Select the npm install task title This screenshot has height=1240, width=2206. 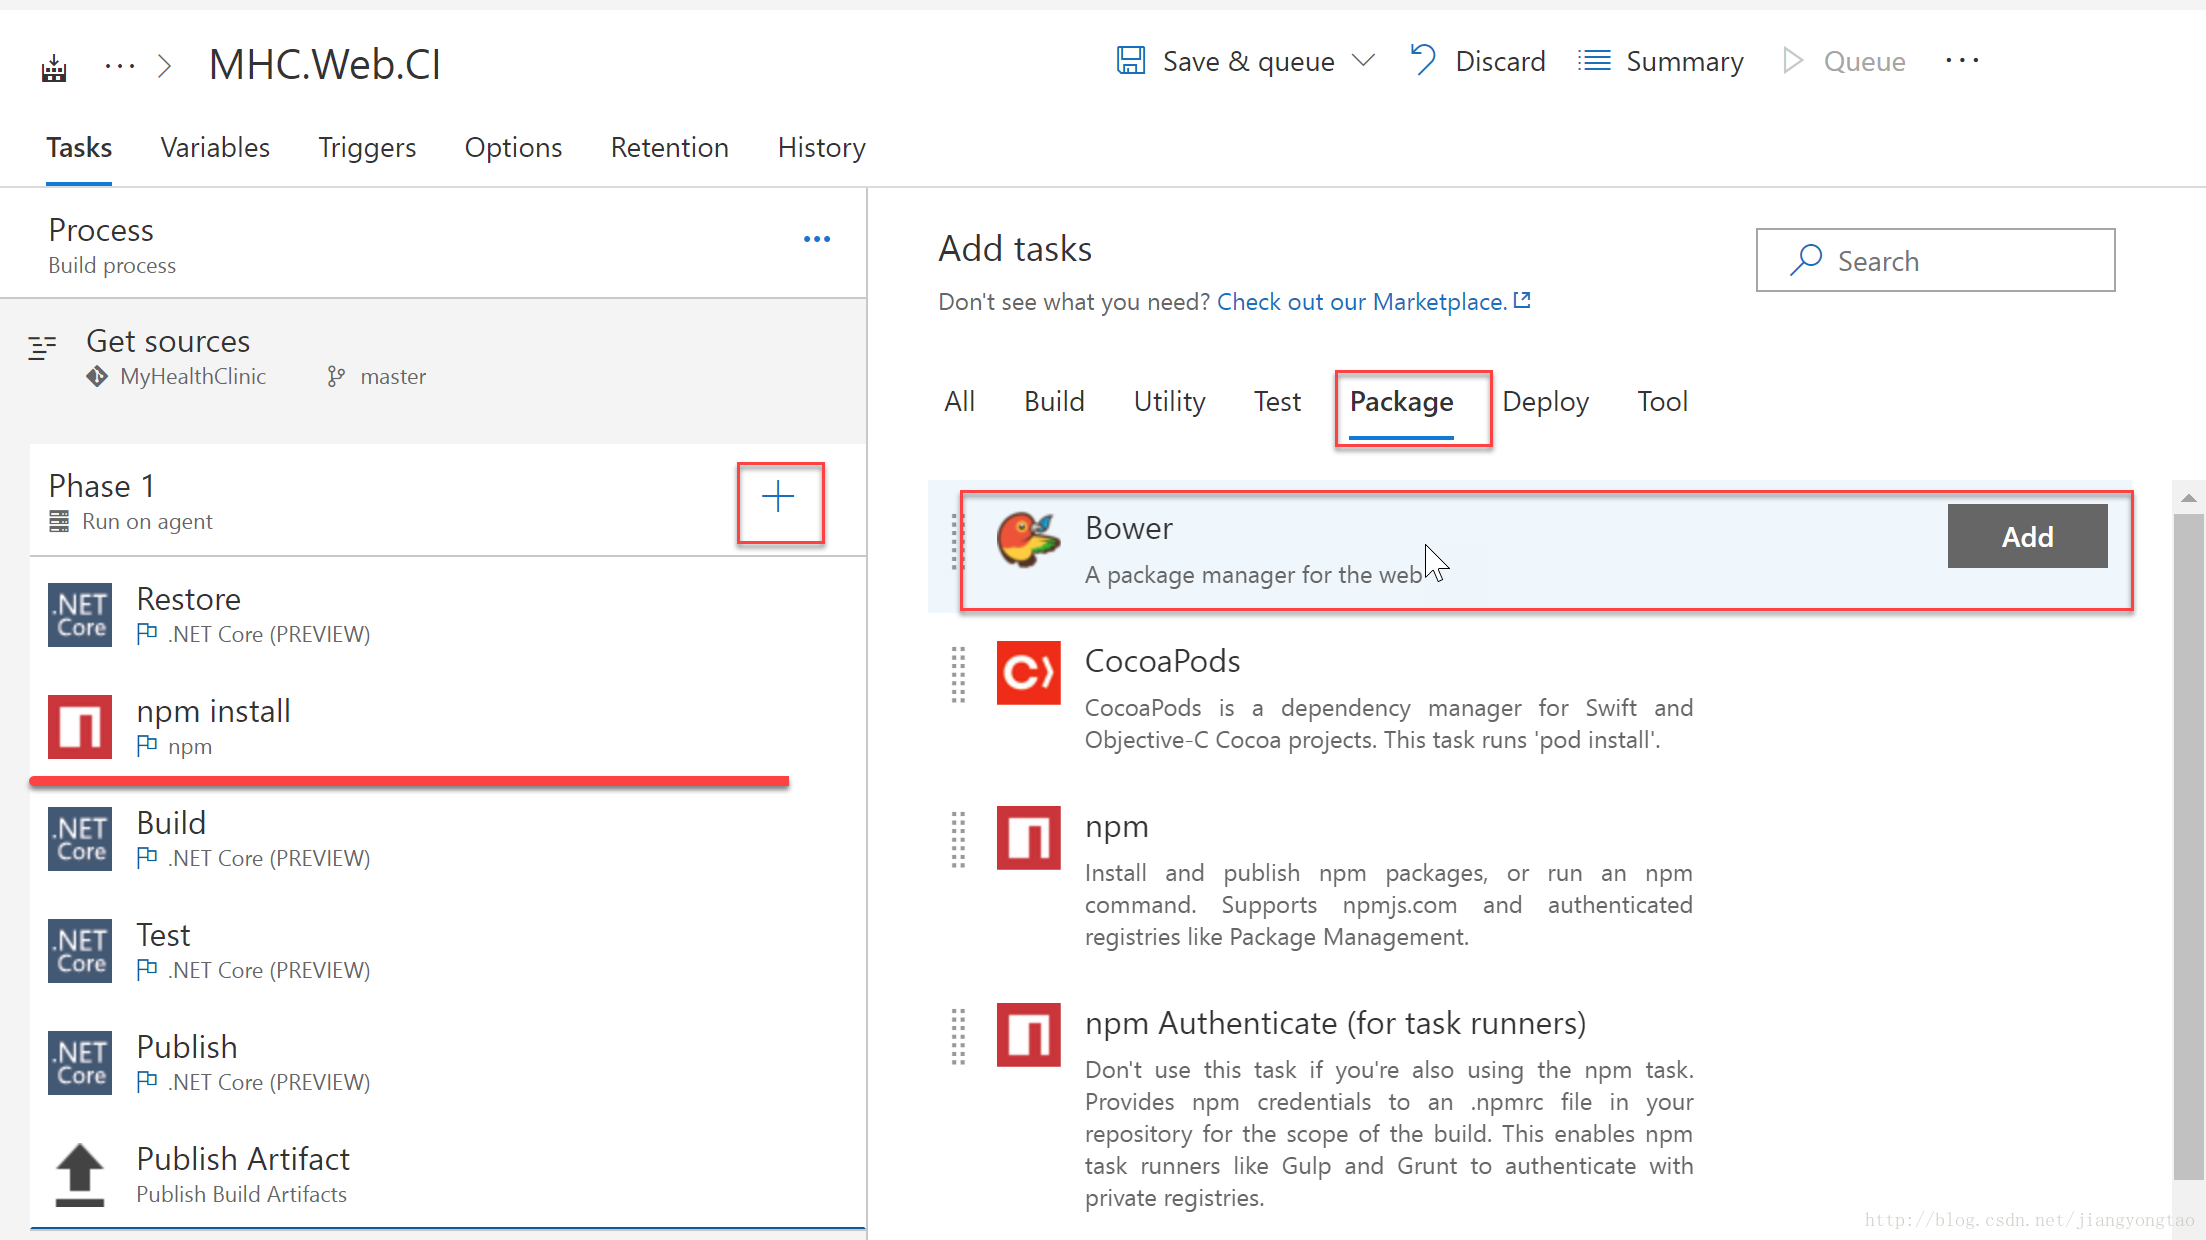[x=213, y=711]
